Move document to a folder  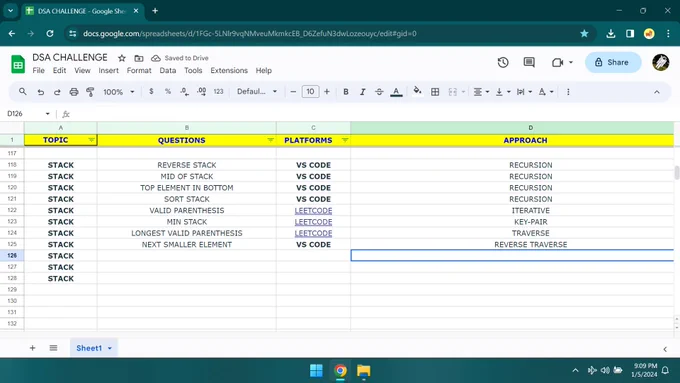pyautogui.click(x=139, y=58)
